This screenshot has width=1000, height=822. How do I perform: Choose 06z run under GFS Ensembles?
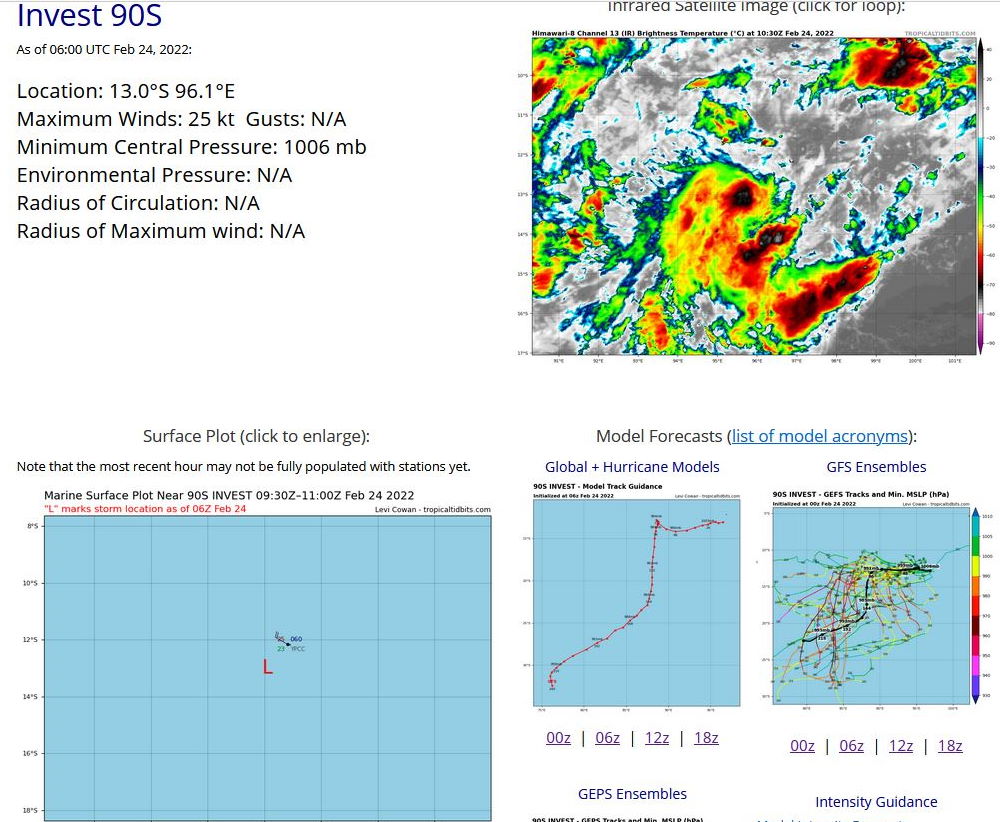click(851, 746)
